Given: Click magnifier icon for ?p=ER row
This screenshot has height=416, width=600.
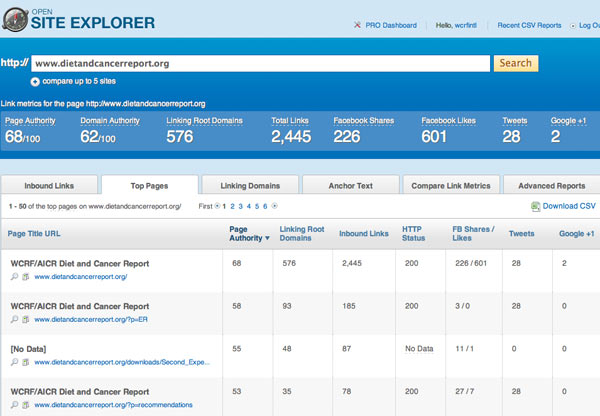Looking at the screenshot, I should point(15,319).
